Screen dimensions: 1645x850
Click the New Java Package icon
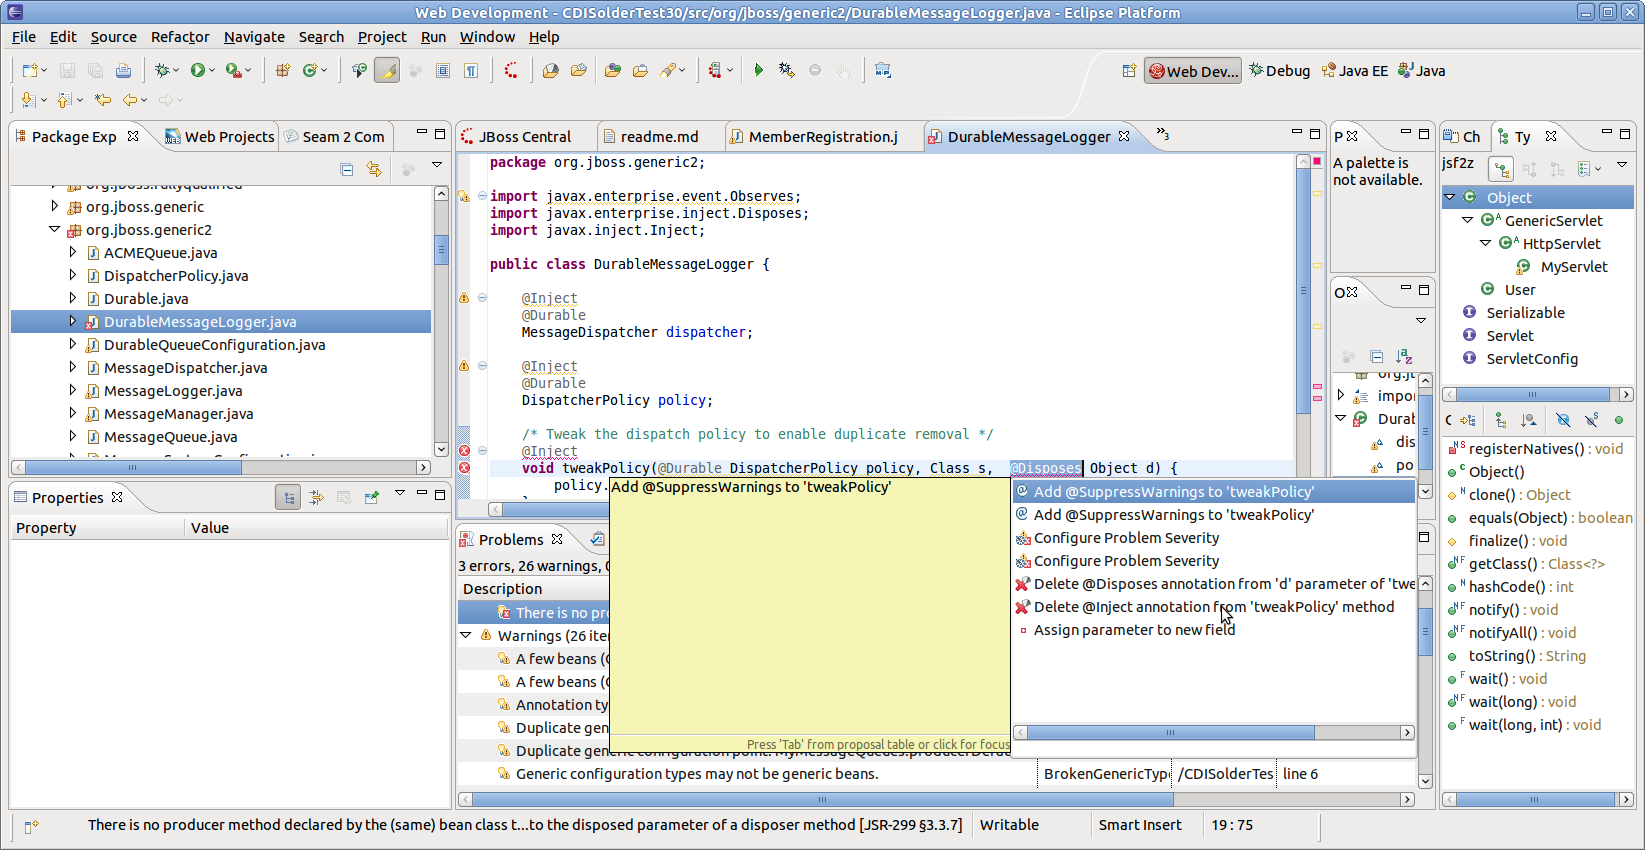283,70
